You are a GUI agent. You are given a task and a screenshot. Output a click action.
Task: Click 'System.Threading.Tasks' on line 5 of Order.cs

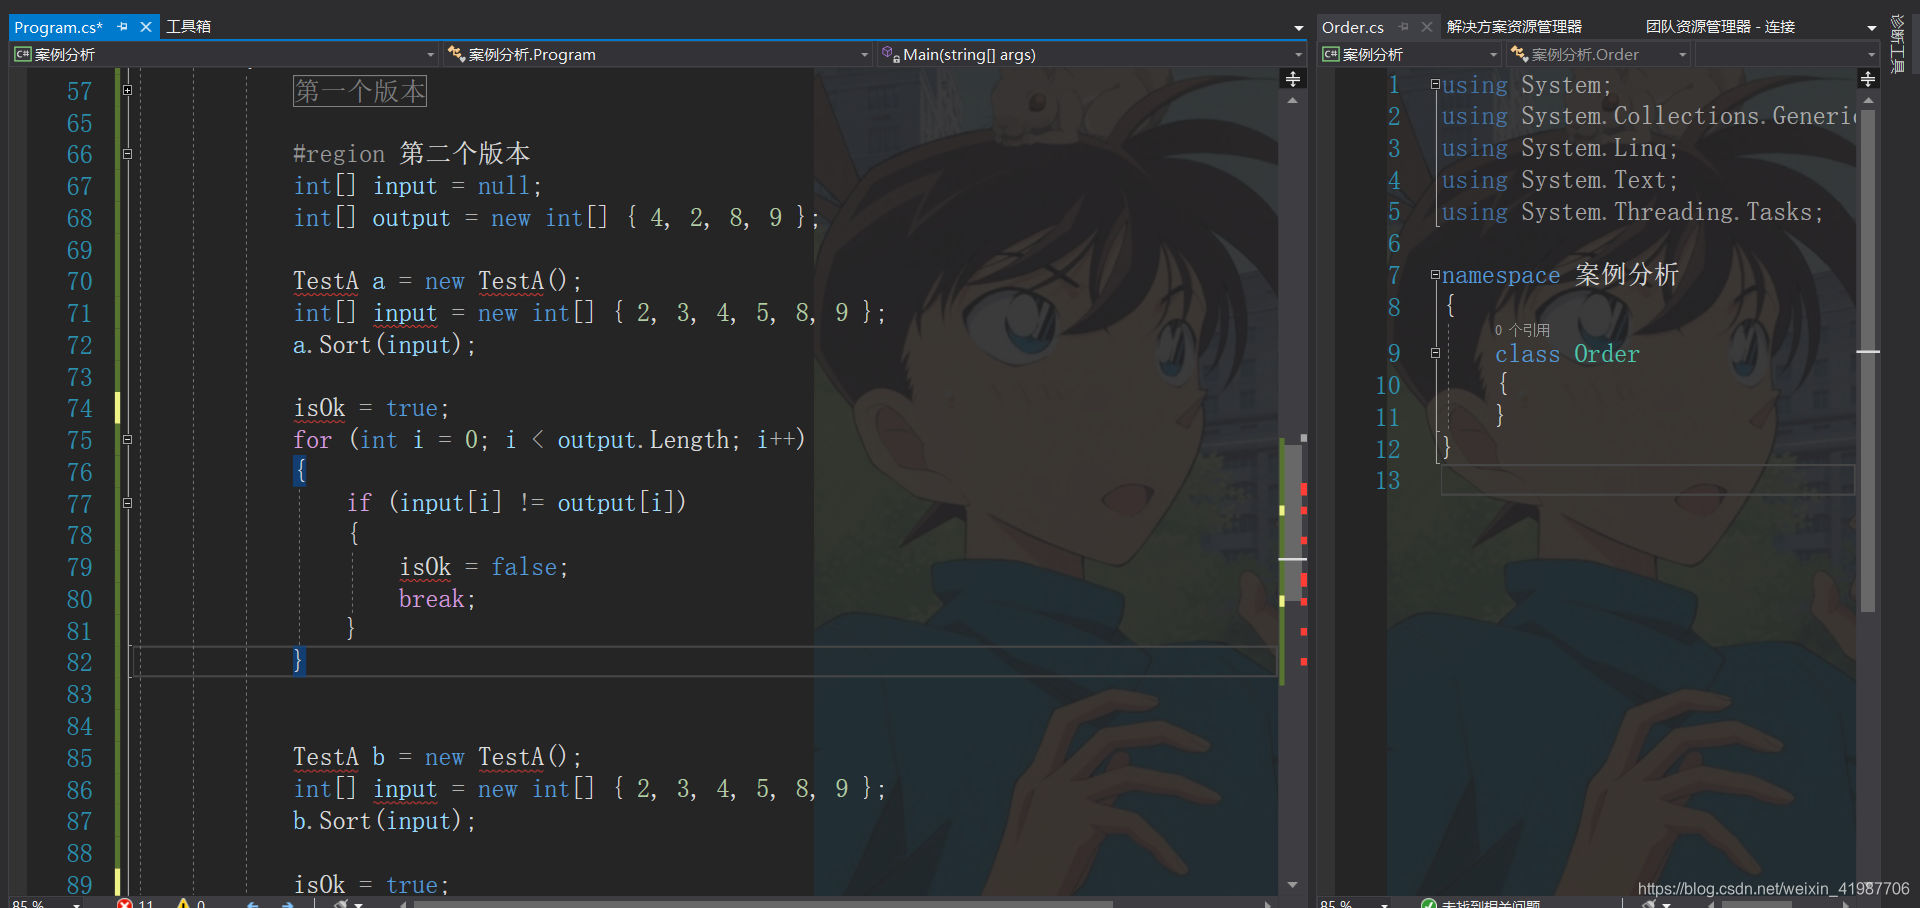pos(1666,212)
